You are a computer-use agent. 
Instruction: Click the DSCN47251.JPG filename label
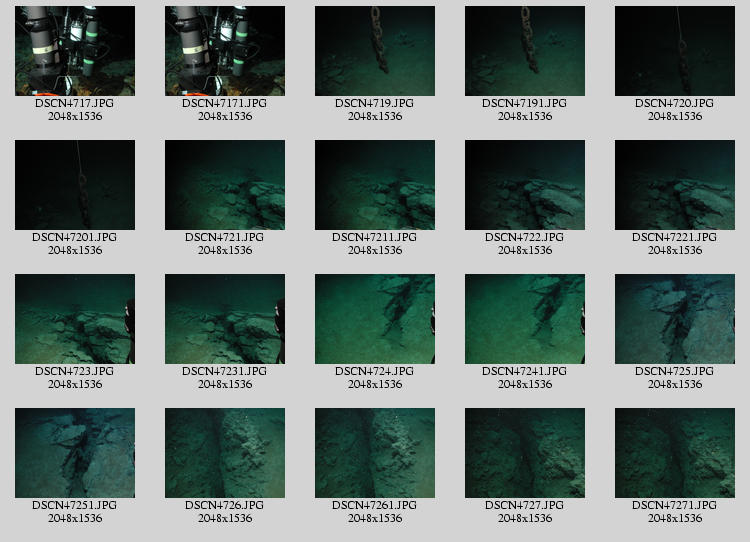click(75, 505)
